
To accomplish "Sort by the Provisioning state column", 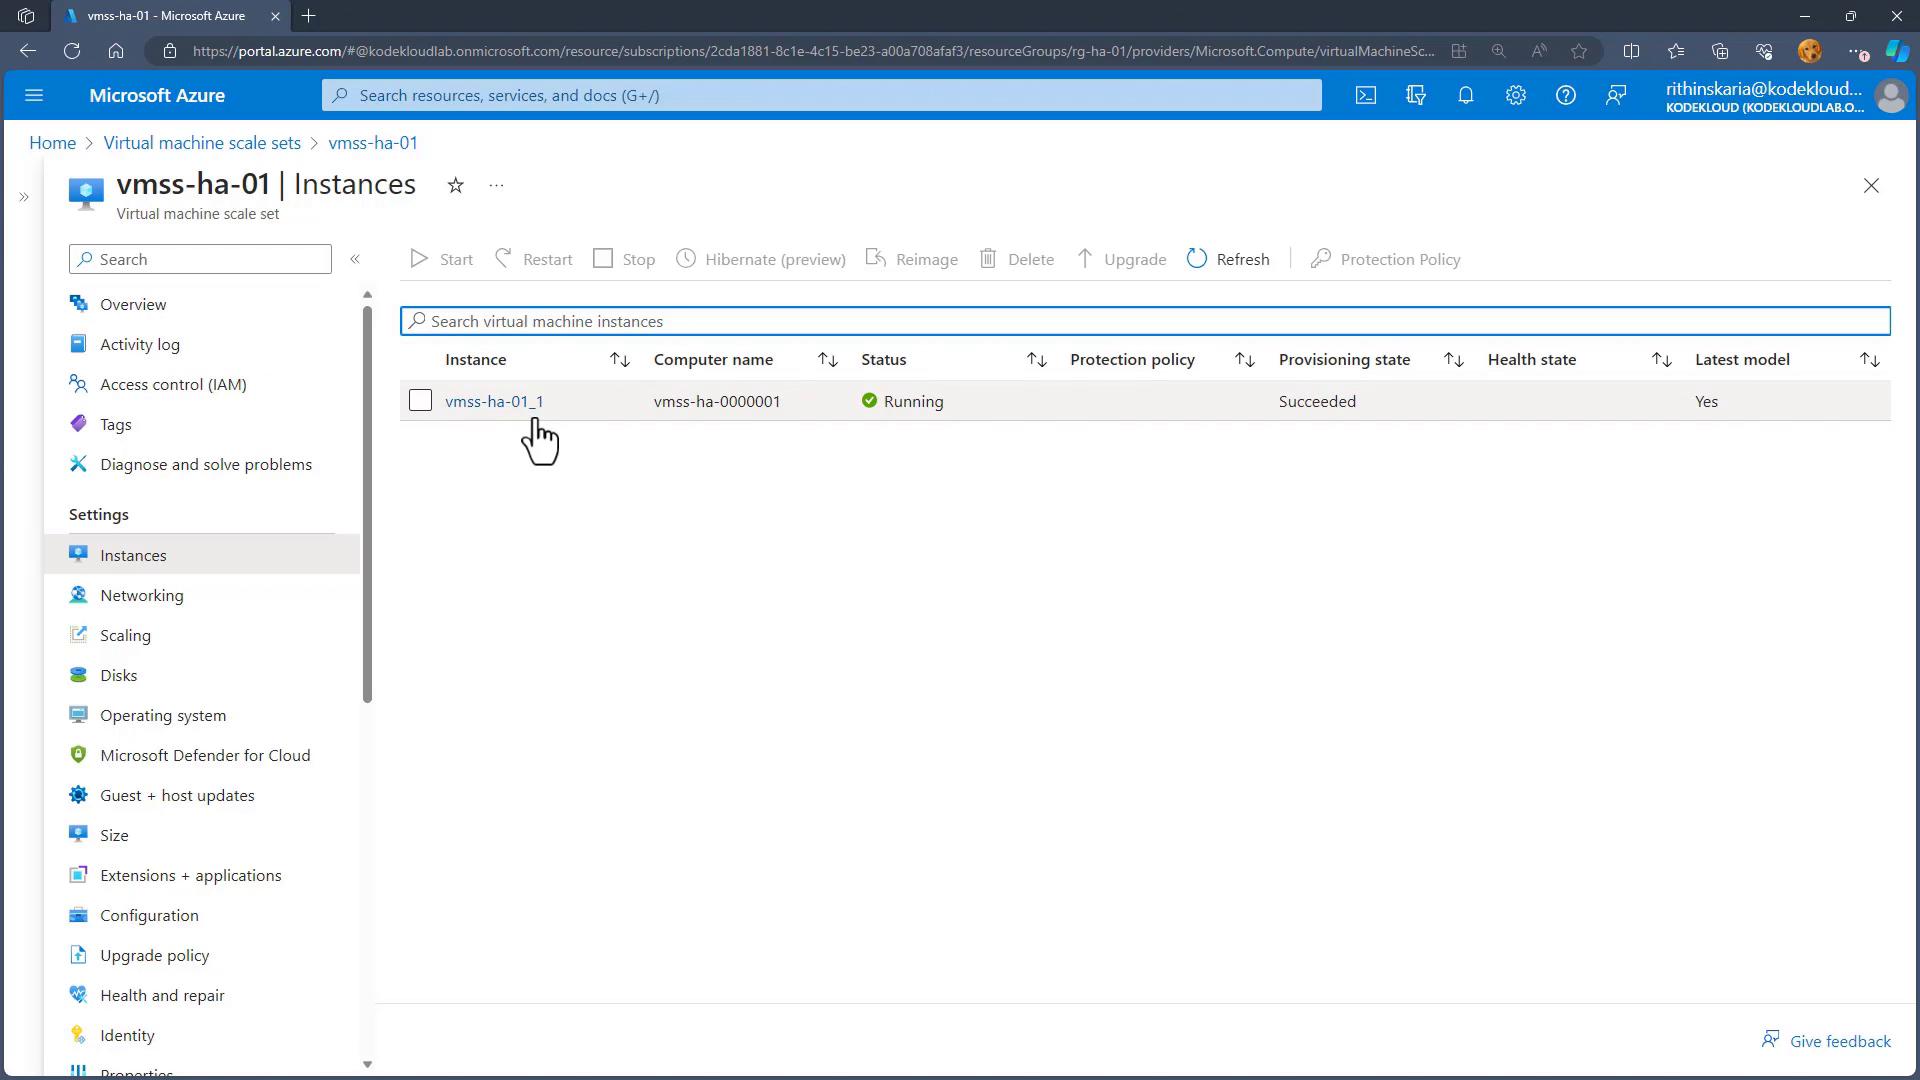I will coord(1454,360).
